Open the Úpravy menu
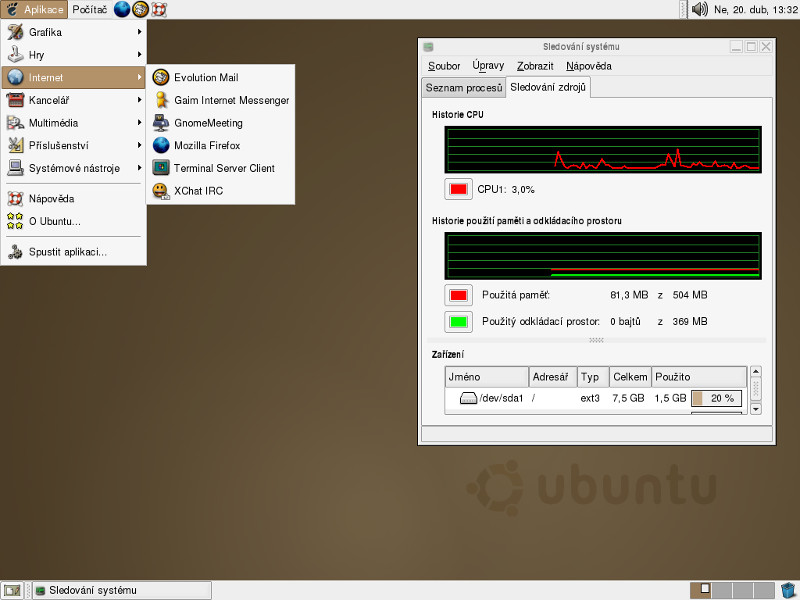Image resolution: width=800 pixels, height=600 pixels. (488, 66)
